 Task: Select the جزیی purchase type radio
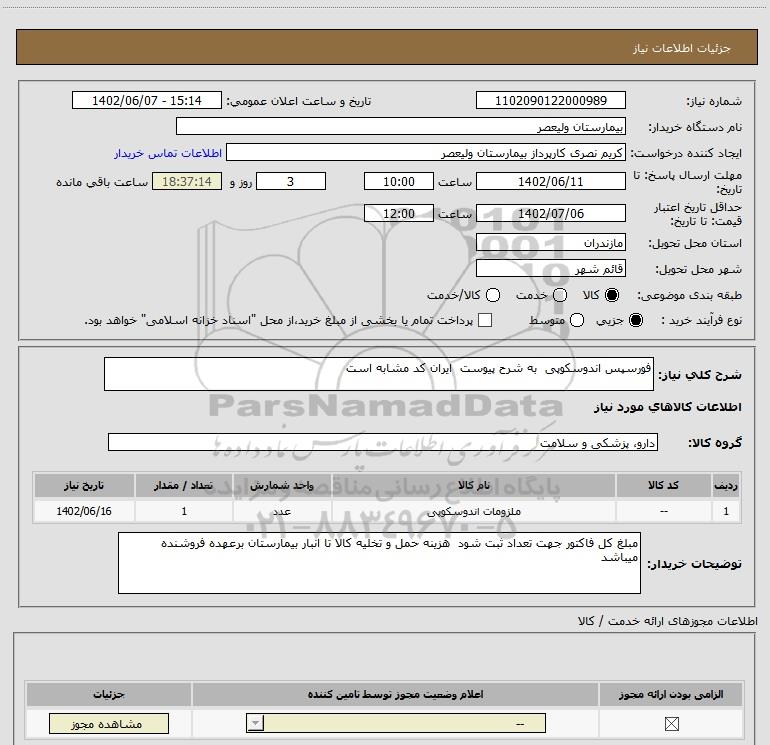[636, 320]
